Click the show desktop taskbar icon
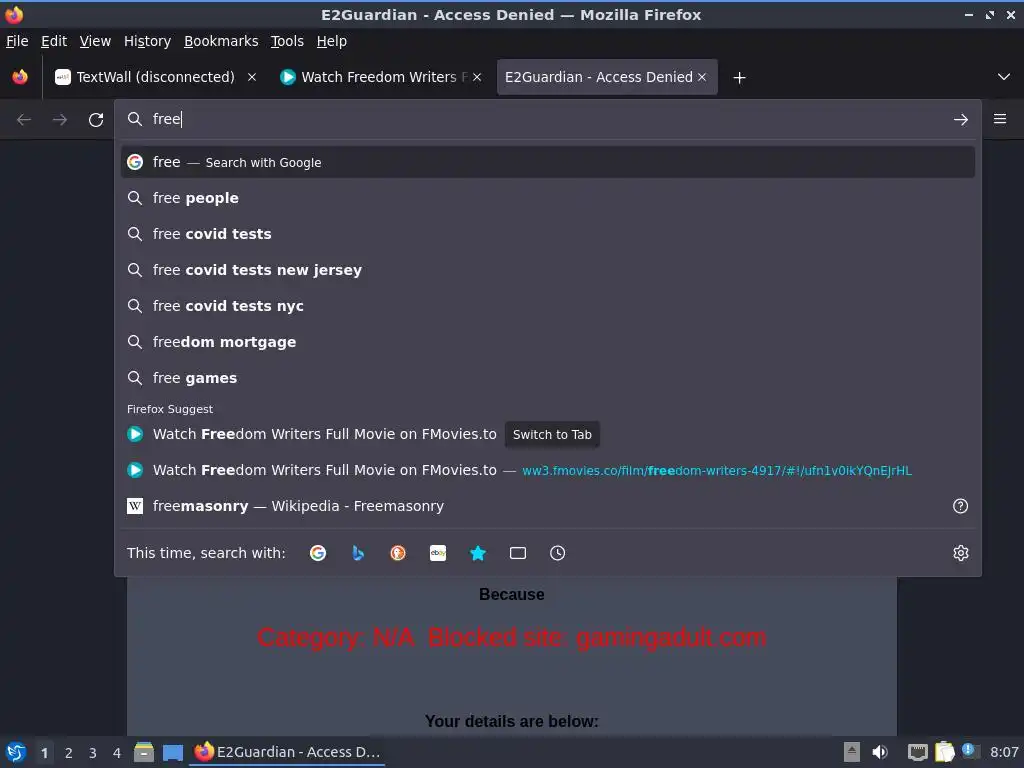The width and height of the screenshot is (1024, 768). point(173,752)
